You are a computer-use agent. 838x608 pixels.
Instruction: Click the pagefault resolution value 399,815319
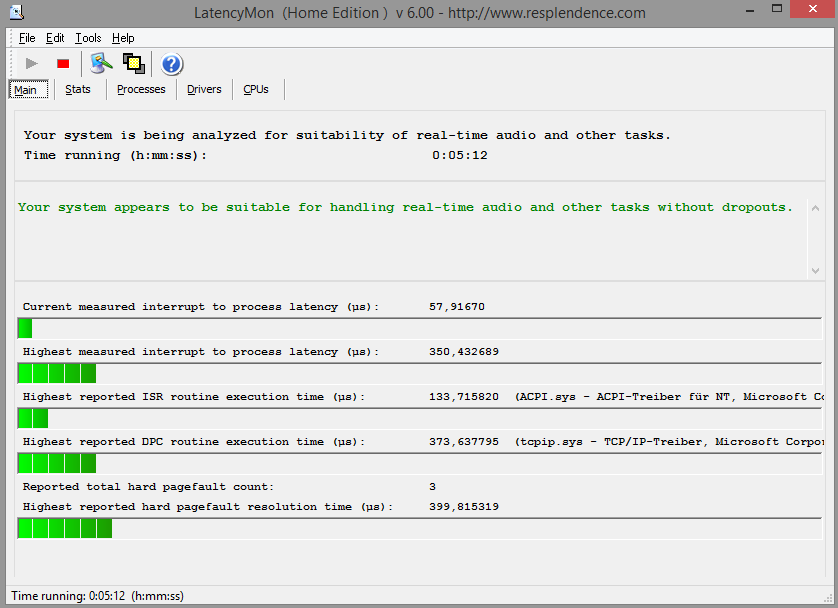click(464, 506)
